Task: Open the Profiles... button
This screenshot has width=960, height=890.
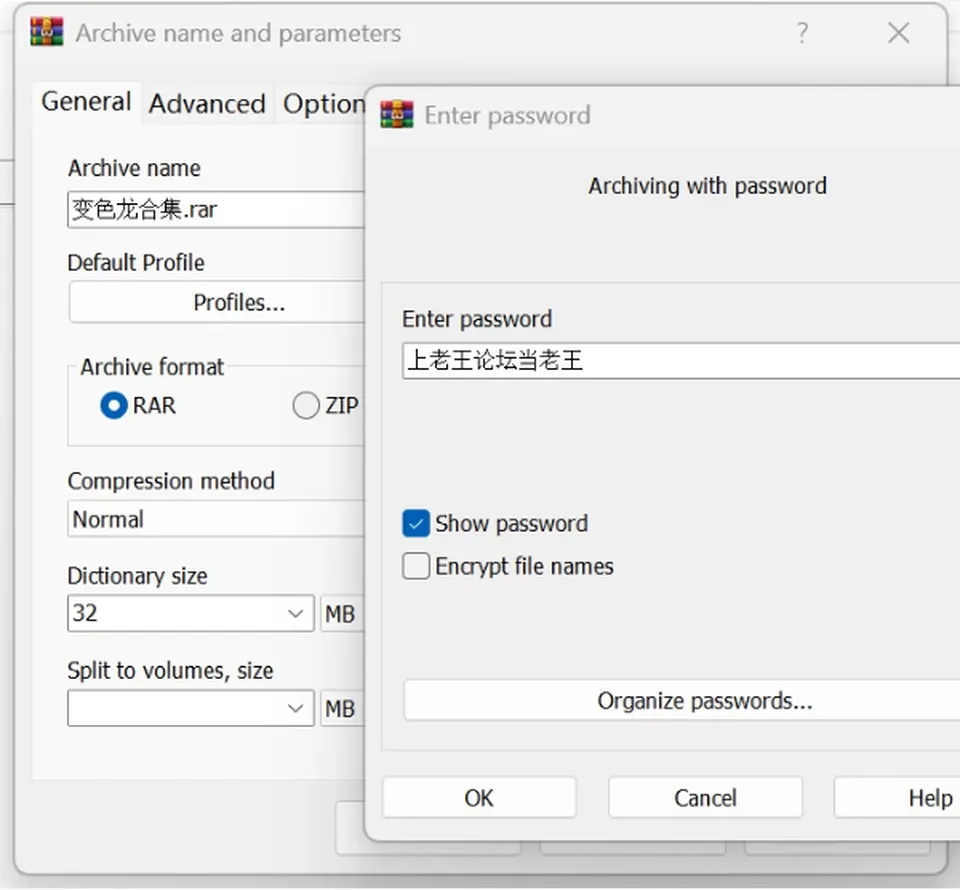Action: pos(217,302)
